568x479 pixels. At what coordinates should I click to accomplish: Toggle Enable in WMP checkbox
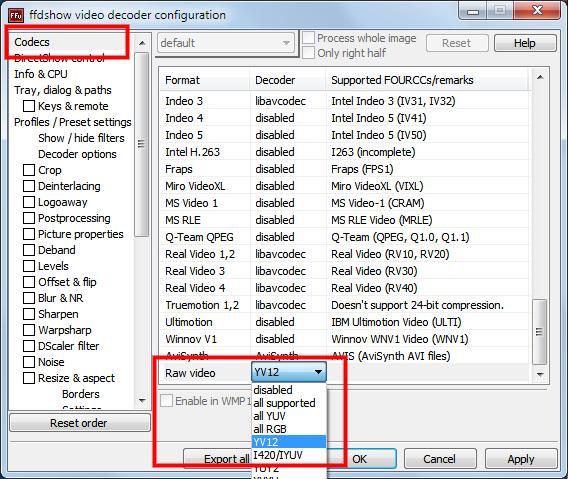point(166,401)
